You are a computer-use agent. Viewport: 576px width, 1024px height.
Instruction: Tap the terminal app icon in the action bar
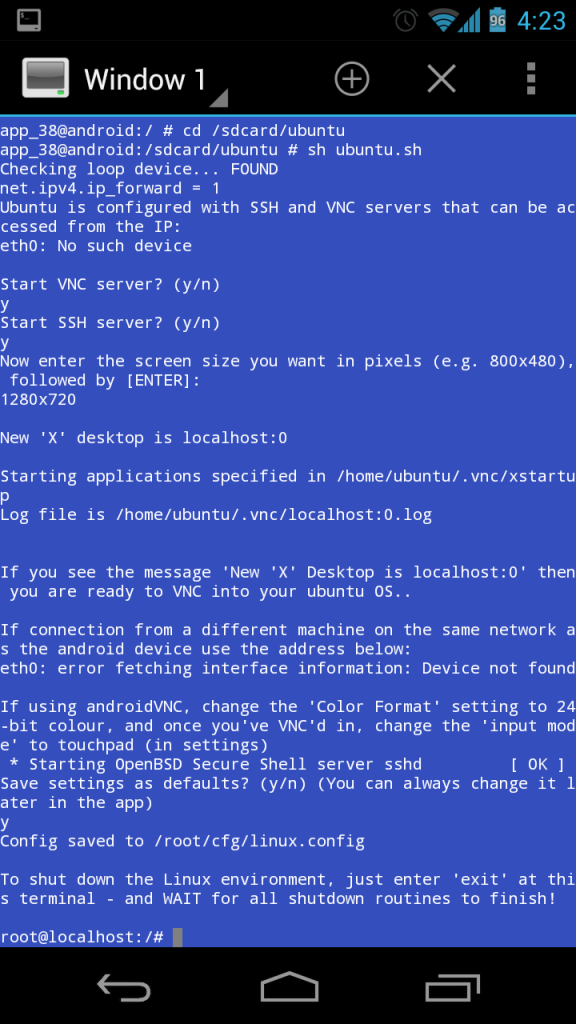(45, 78)
